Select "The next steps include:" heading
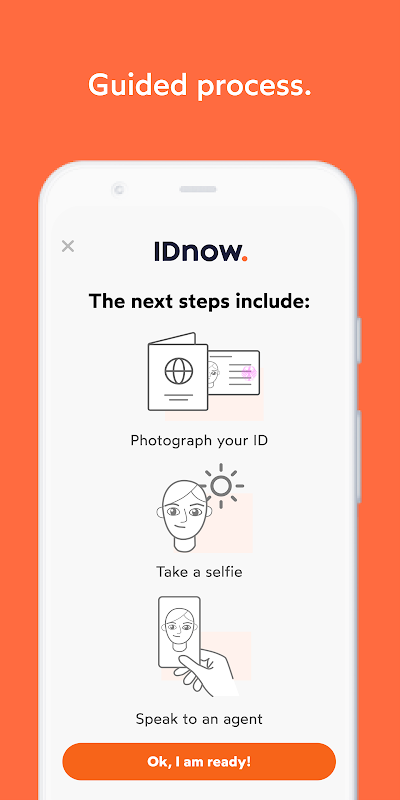Screen dimensions: 400x800 click(199, 301)
